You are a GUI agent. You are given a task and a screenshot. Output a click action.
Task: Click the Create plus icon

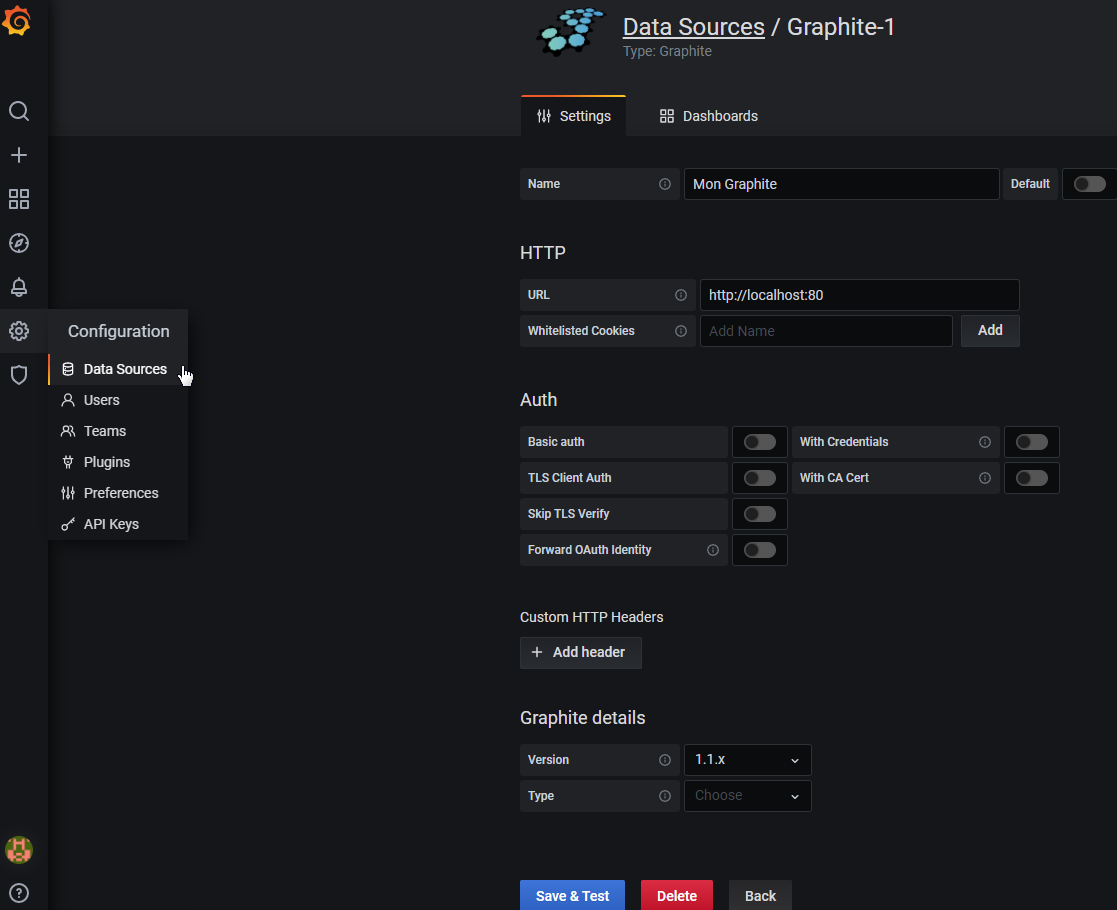pos(19,155)
